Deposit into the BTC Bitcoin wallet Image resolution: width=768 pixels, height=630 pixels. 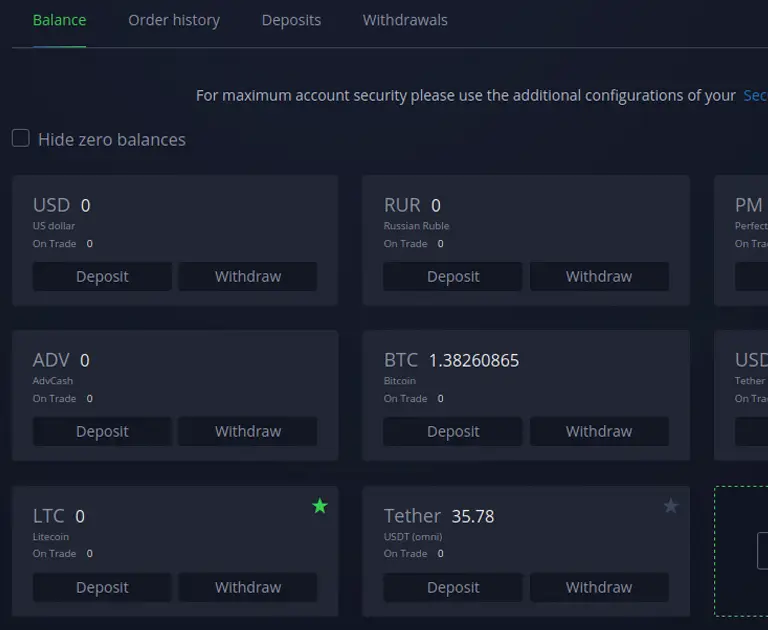pyautogui.click(x=453, y=431)
